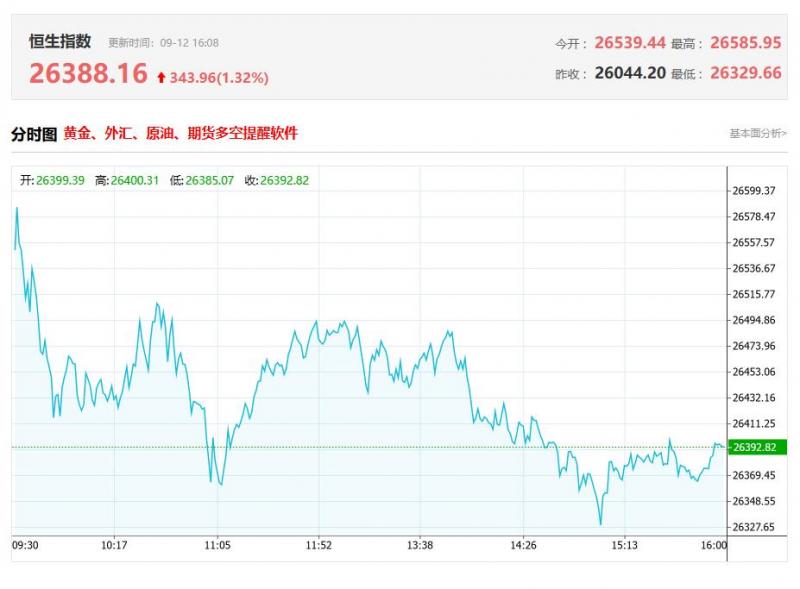Click the 今开 value 26539.44
The height and width of the screenshot is (589, 800).
click(x=629, y=43)
